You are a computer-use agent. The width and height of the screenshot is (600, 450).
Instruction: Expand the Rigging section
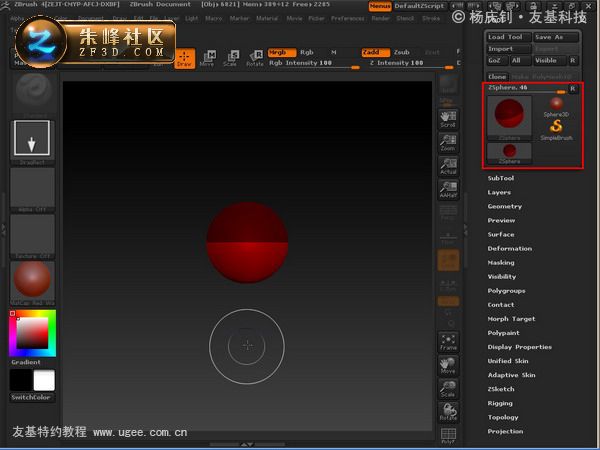pyautogui.click(x=500, y=403)
